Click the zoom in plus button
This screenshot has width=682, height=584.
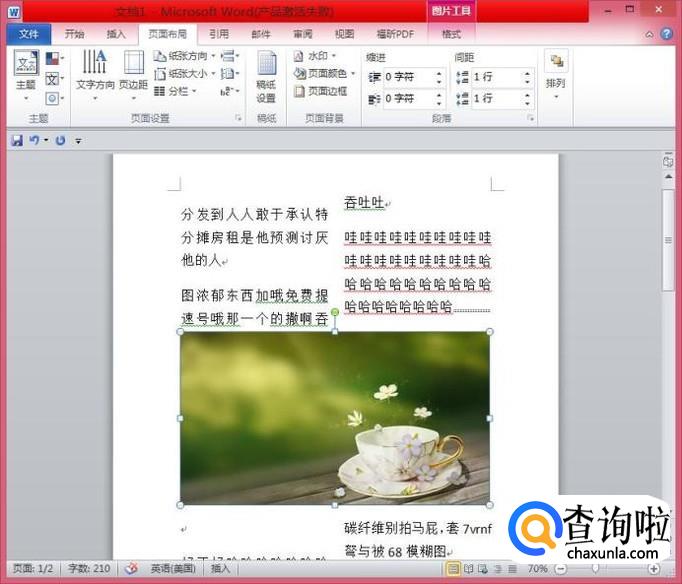(653, 568)
